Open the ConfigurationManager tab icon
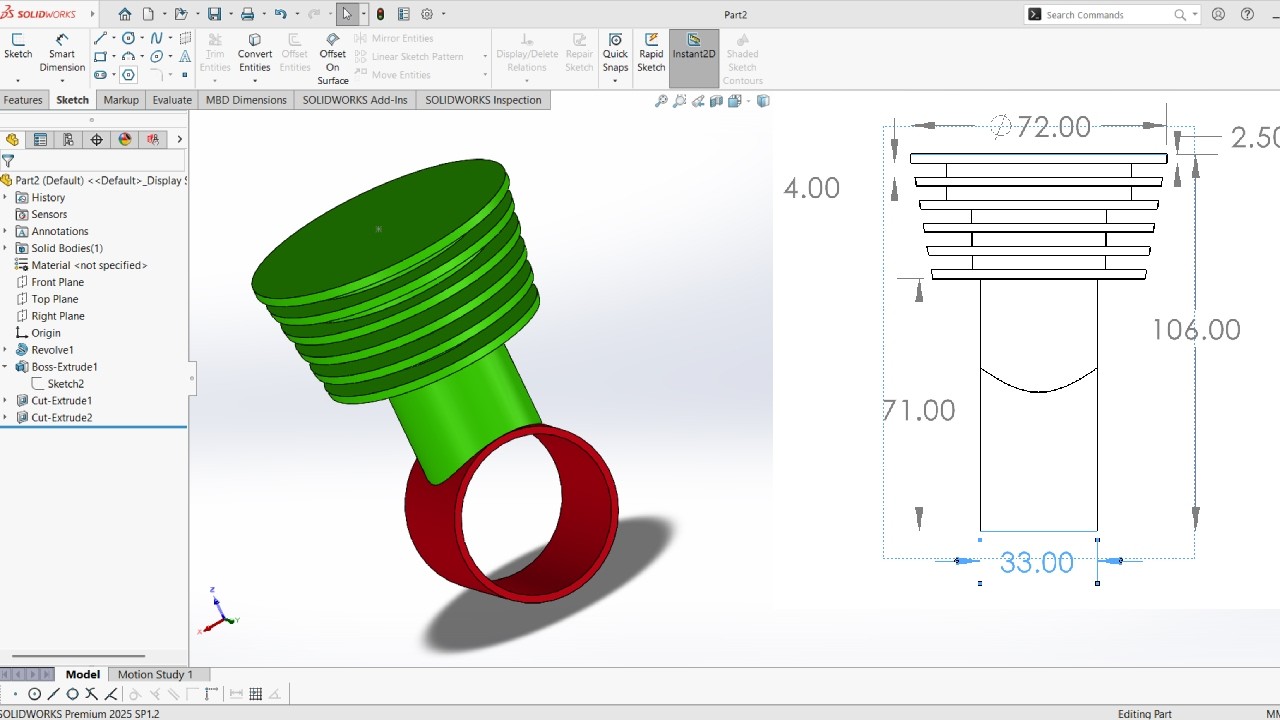This screenshot has height=720, width=1280. (68, 140)
